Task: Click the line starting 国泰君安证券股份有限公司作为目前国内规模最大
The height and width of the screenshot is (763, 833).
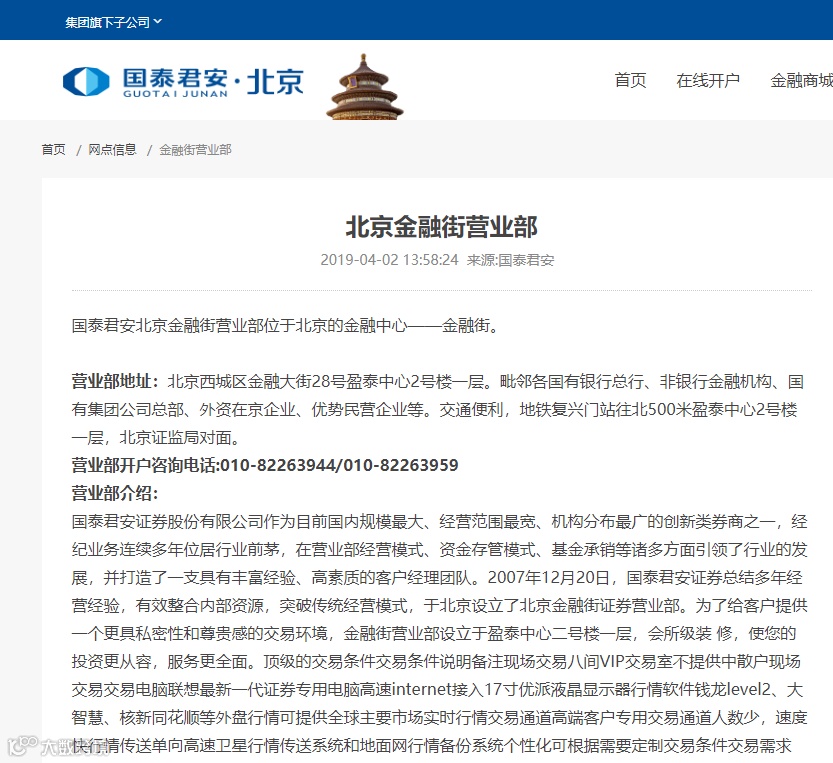Action: tap(439, 521)
